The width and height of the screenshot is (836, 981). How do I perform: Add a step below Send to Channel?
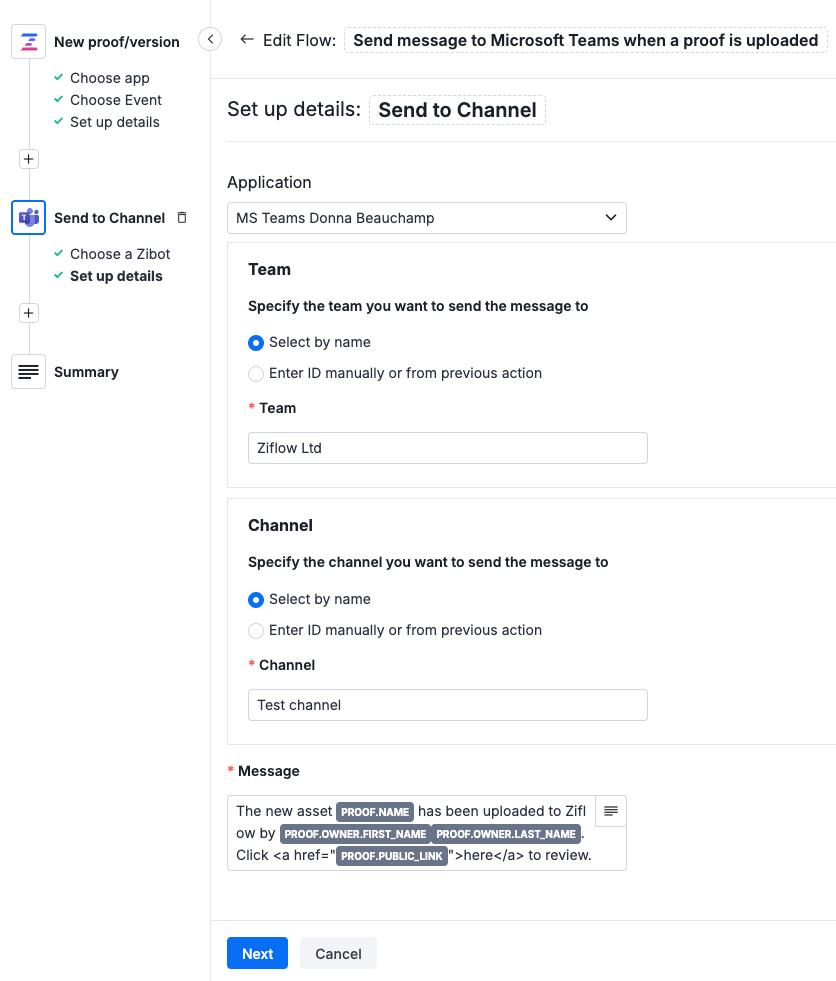point(28,312)
